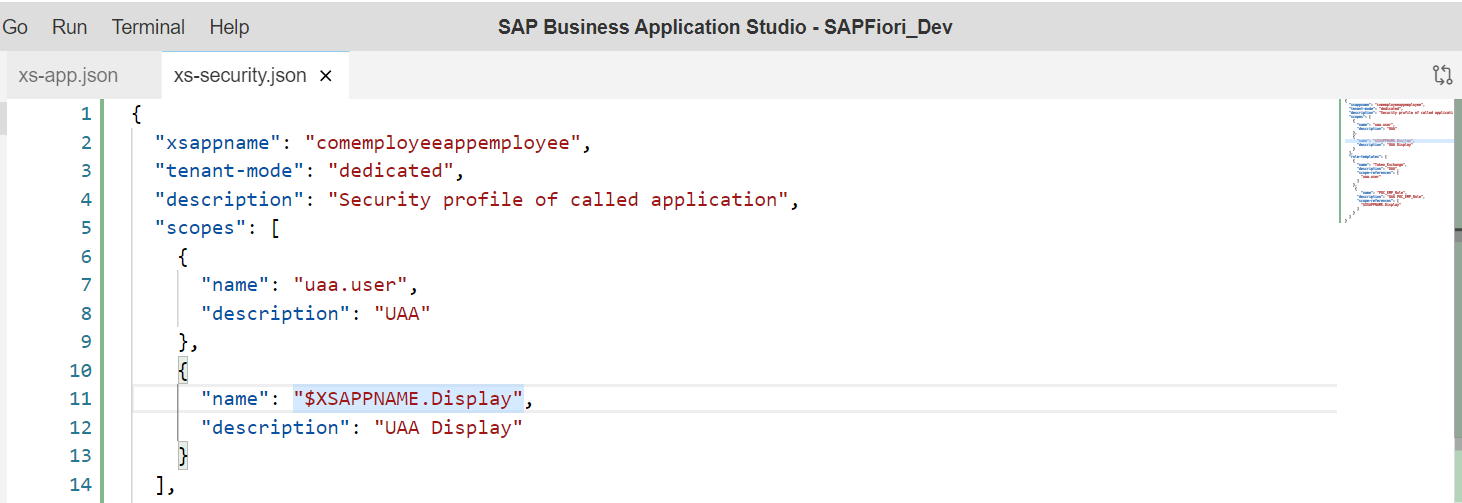
Task: Click the "xsappname" key
Action: pyautogui.click(x=218, y=142)
